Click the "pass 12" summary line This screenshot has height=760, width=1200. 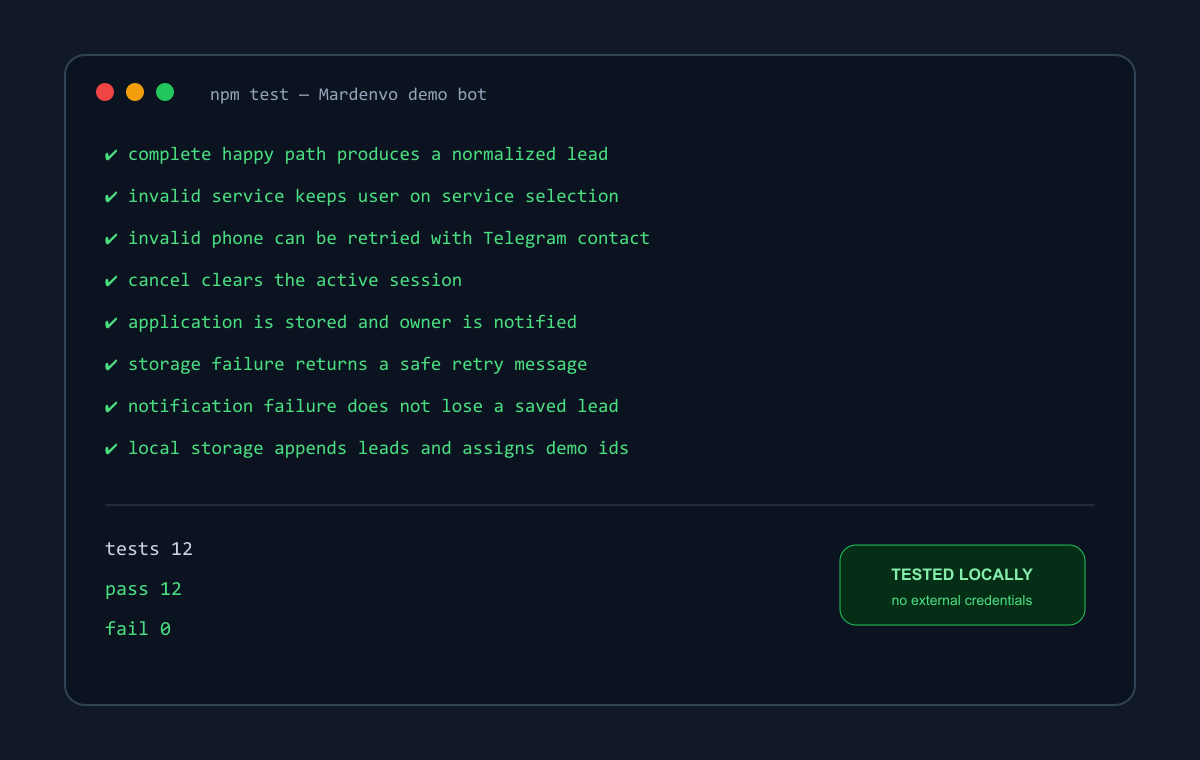[144, 589]
